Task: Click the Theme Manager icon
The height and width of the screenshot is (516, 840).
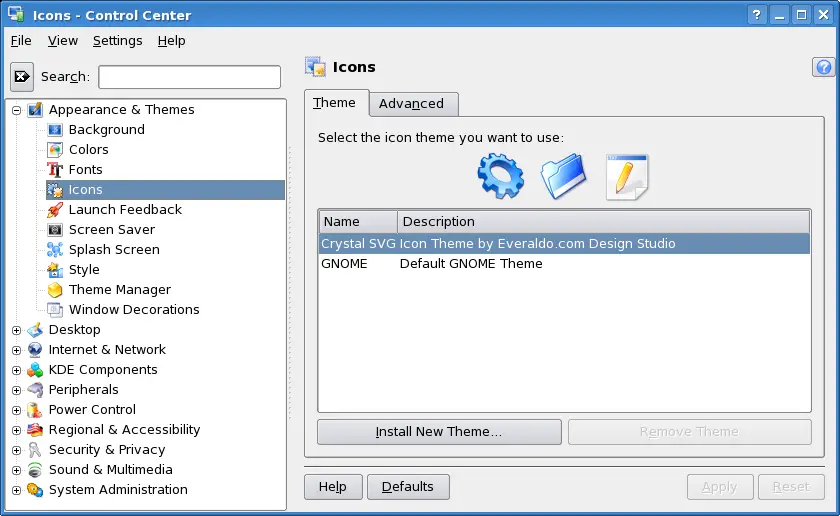Action: pyautogui.click(x=55, y=290)
